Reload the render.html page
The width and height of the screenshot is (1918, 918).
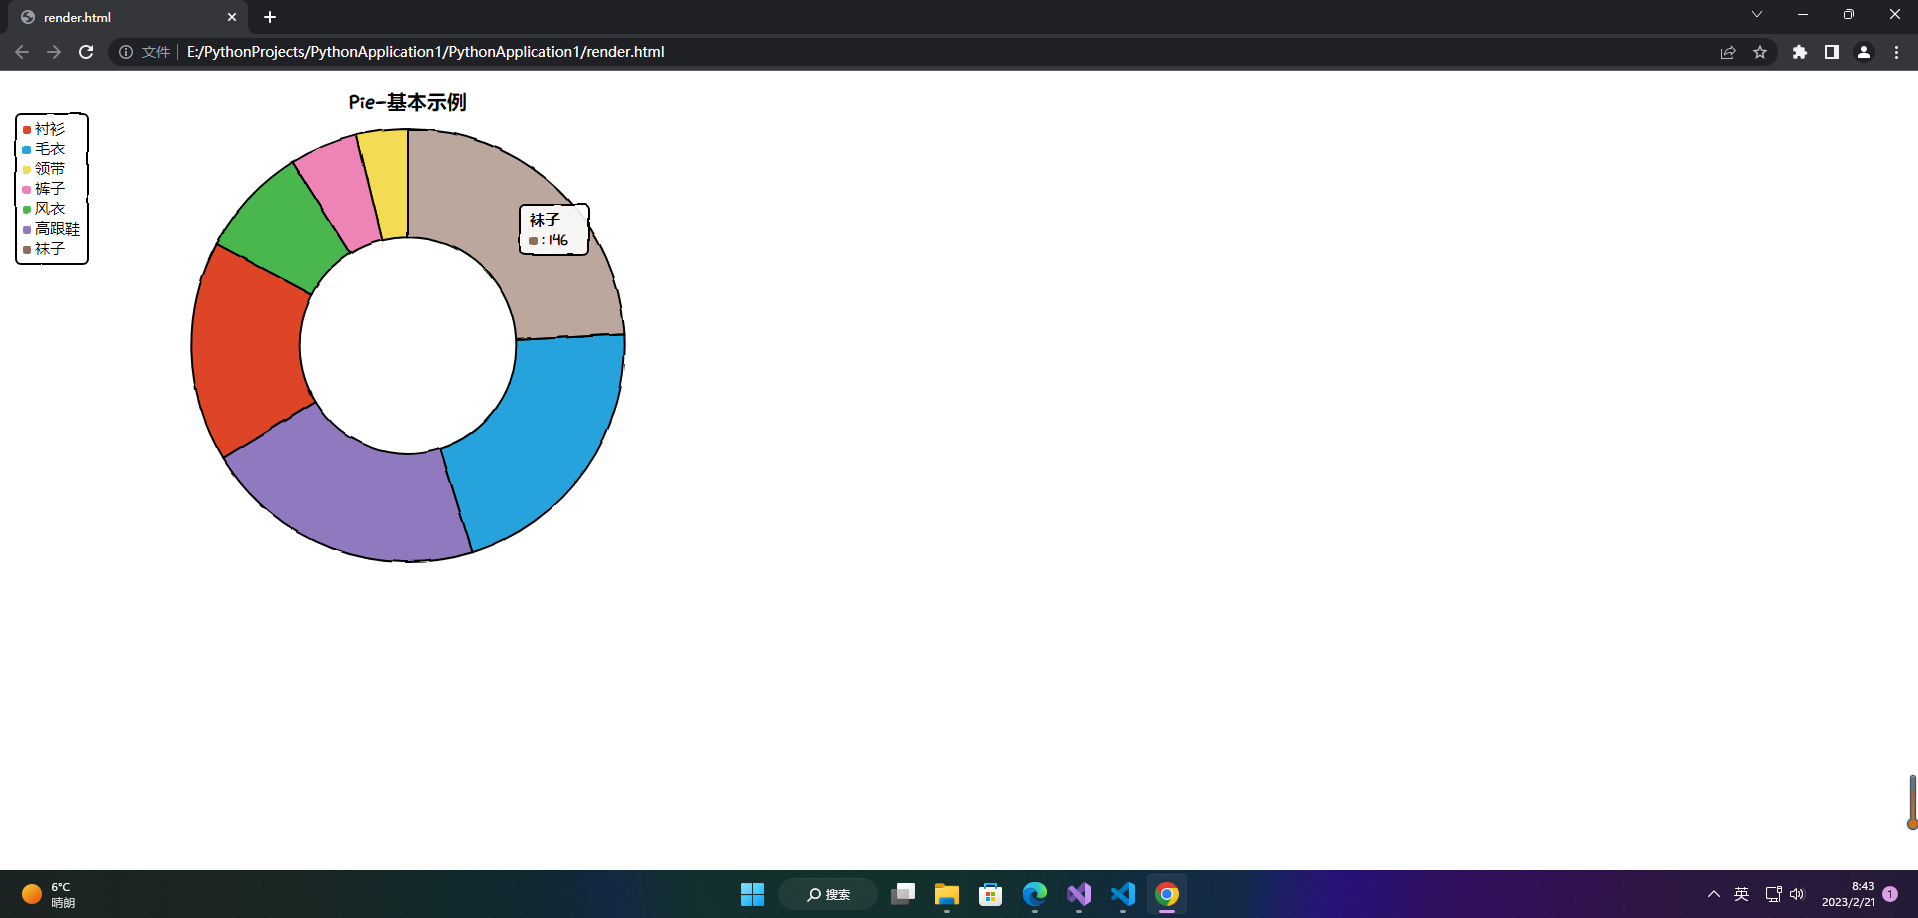(86, 52)
